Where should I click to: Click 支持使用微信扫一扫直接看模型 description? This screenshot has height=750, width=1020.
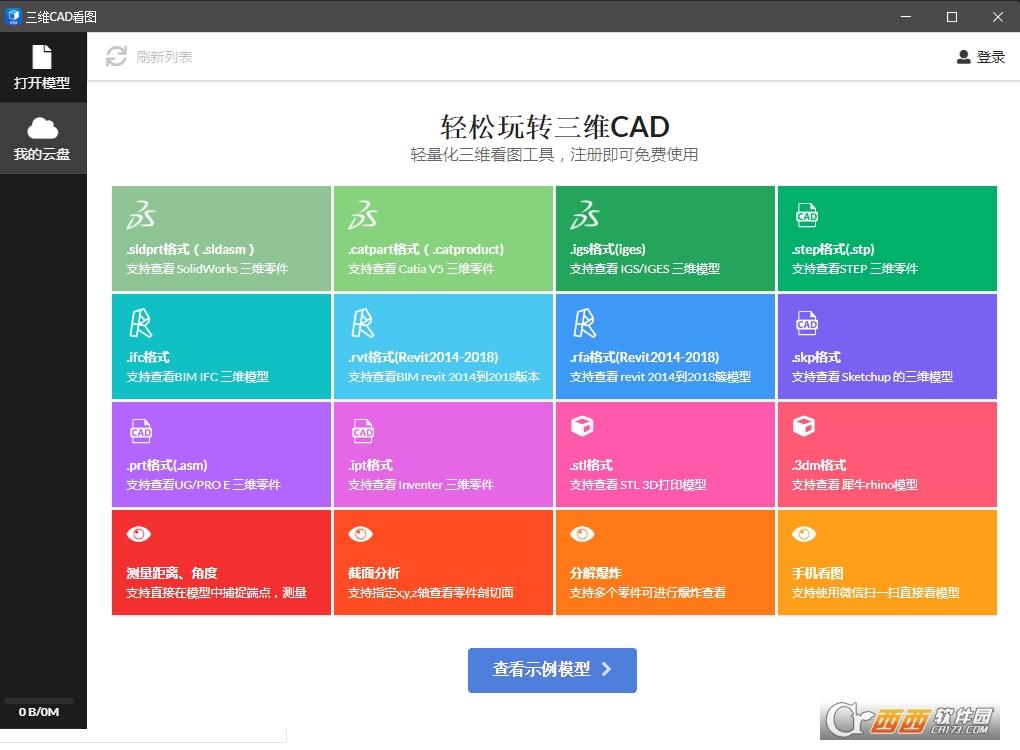[876, 593]
